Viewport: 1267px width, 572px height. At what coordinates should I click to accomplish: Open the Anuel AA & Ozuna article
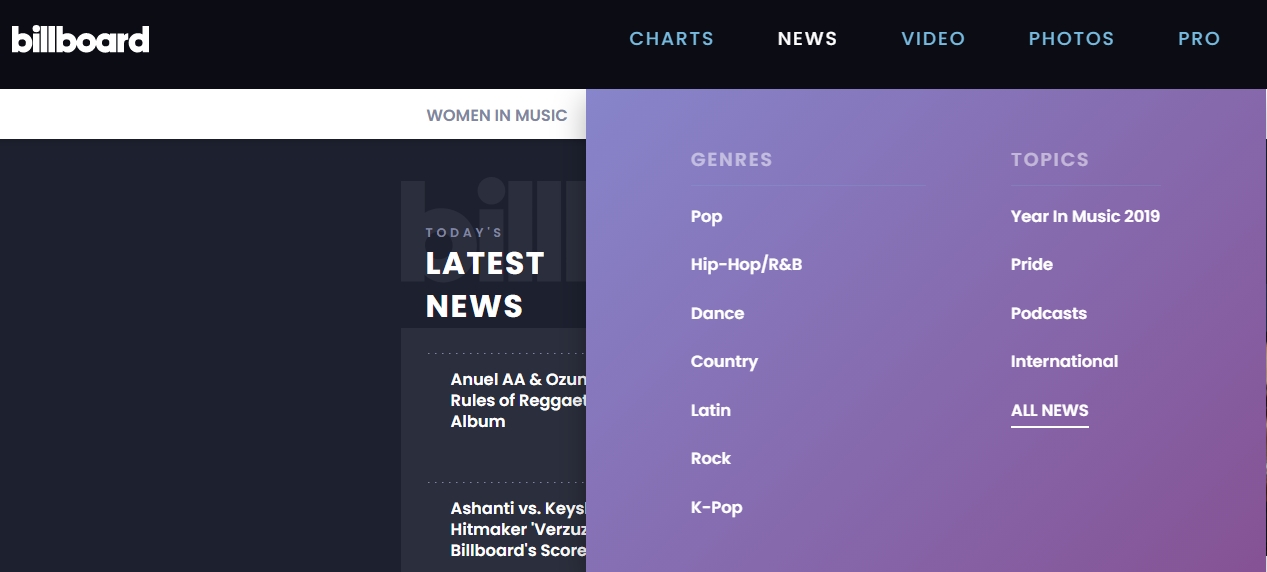pyautogui.click(x=518, y=400)
